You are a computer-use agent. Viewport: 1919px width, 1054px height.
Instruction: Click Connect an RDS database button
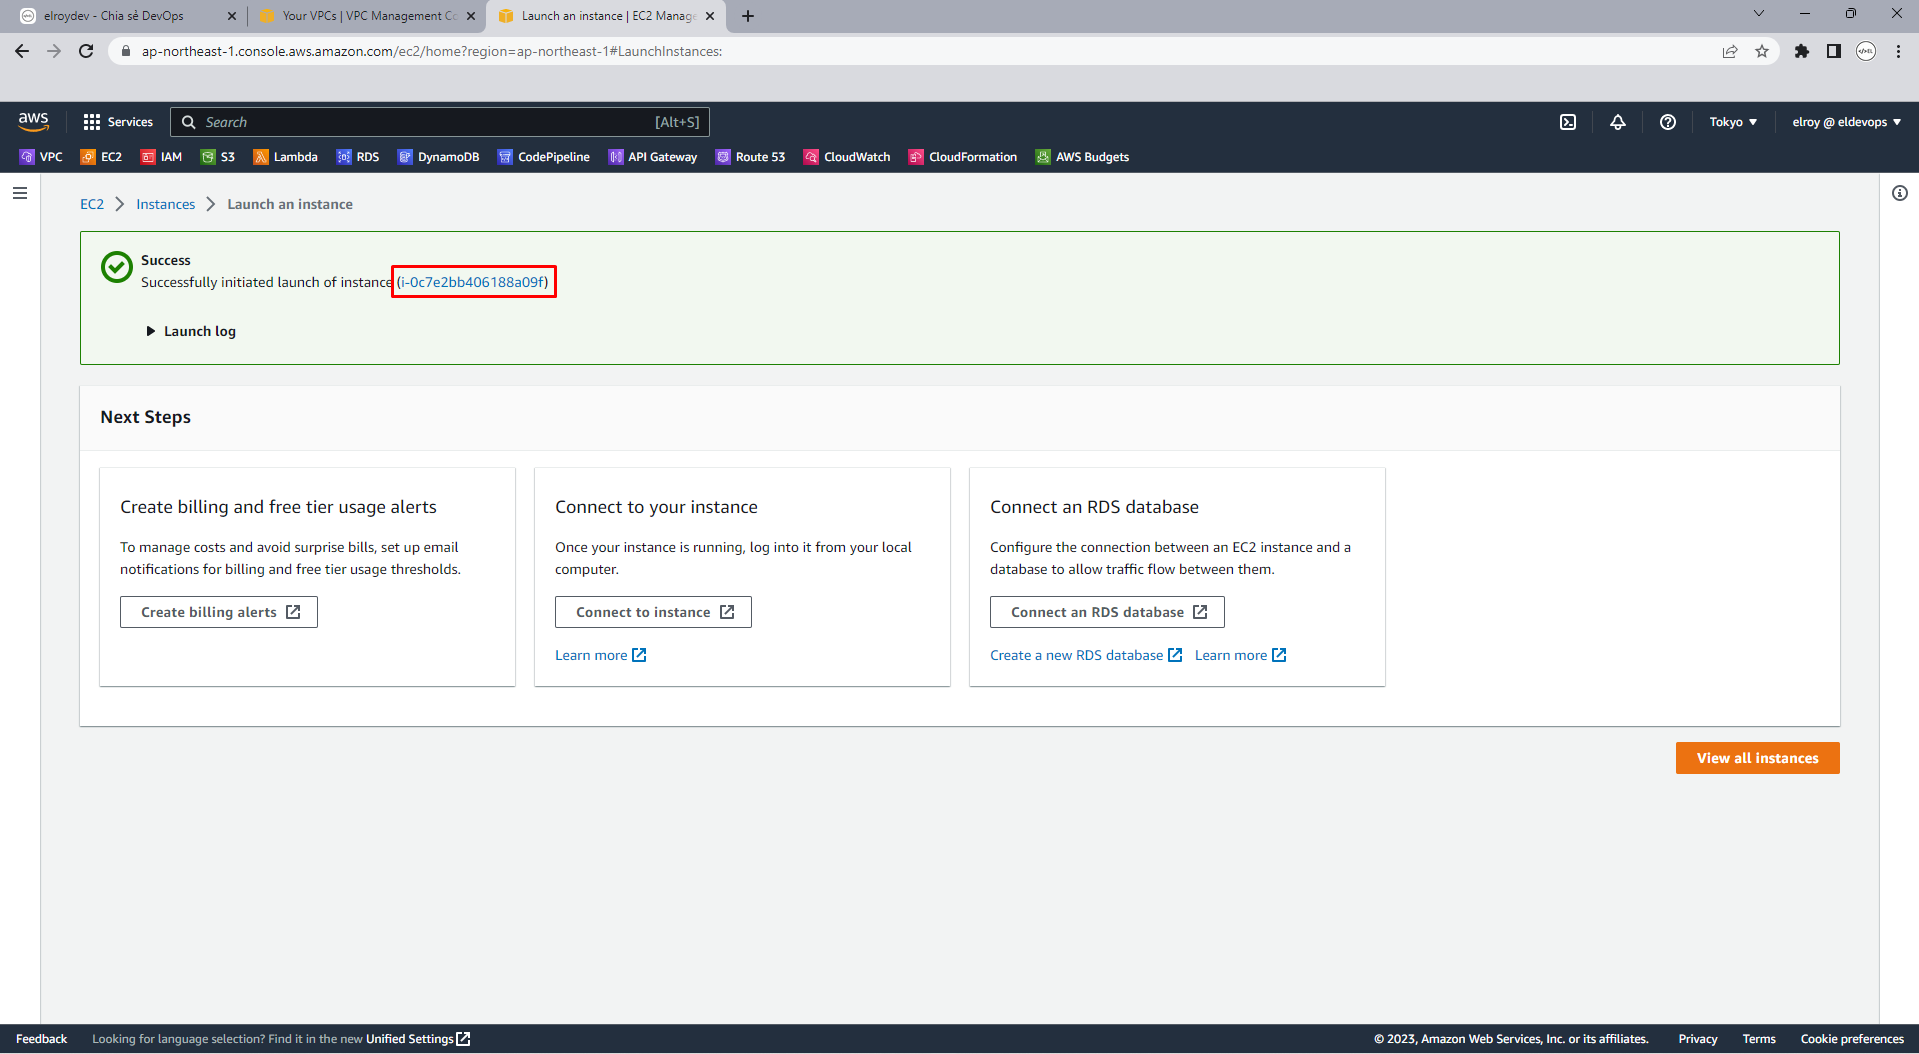point(1107,612)
